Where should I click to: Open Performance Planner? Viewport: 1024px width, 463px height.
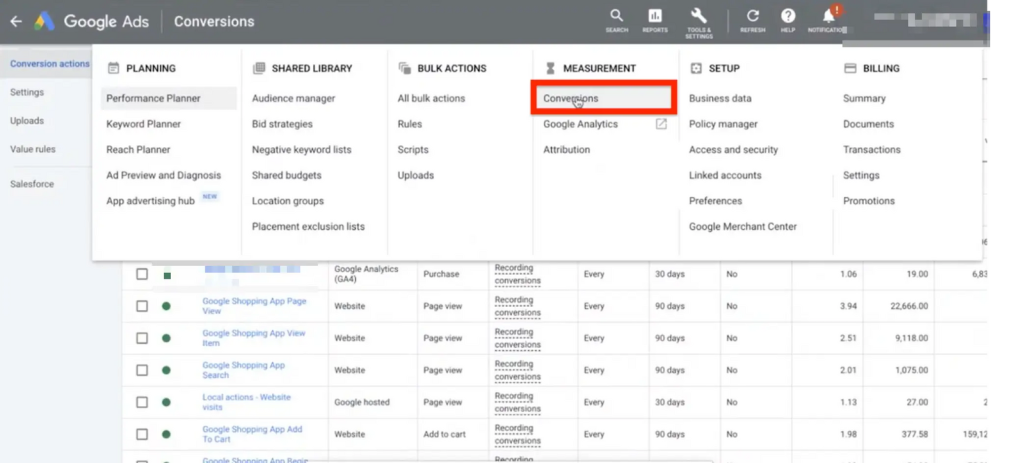pyautogui.click(x=153, y=98)
